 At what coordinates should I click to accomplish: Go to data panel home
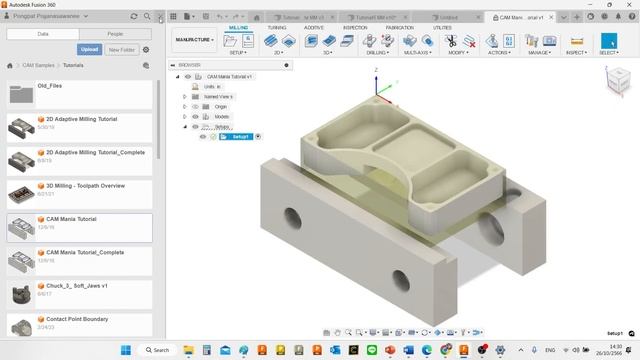tap(10, 65)
